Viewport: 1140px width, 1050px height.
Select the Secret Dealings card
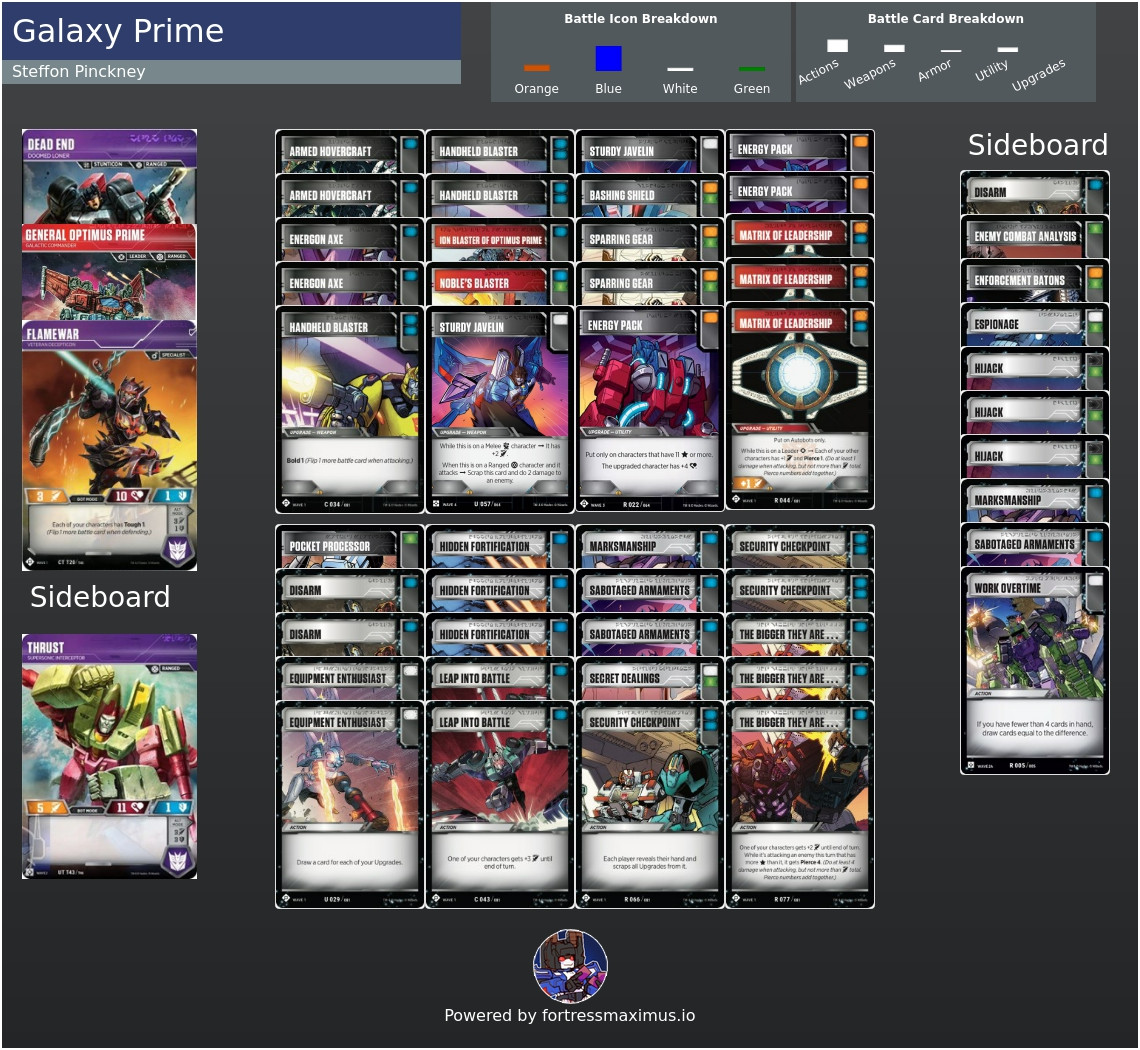pos(649,678)
